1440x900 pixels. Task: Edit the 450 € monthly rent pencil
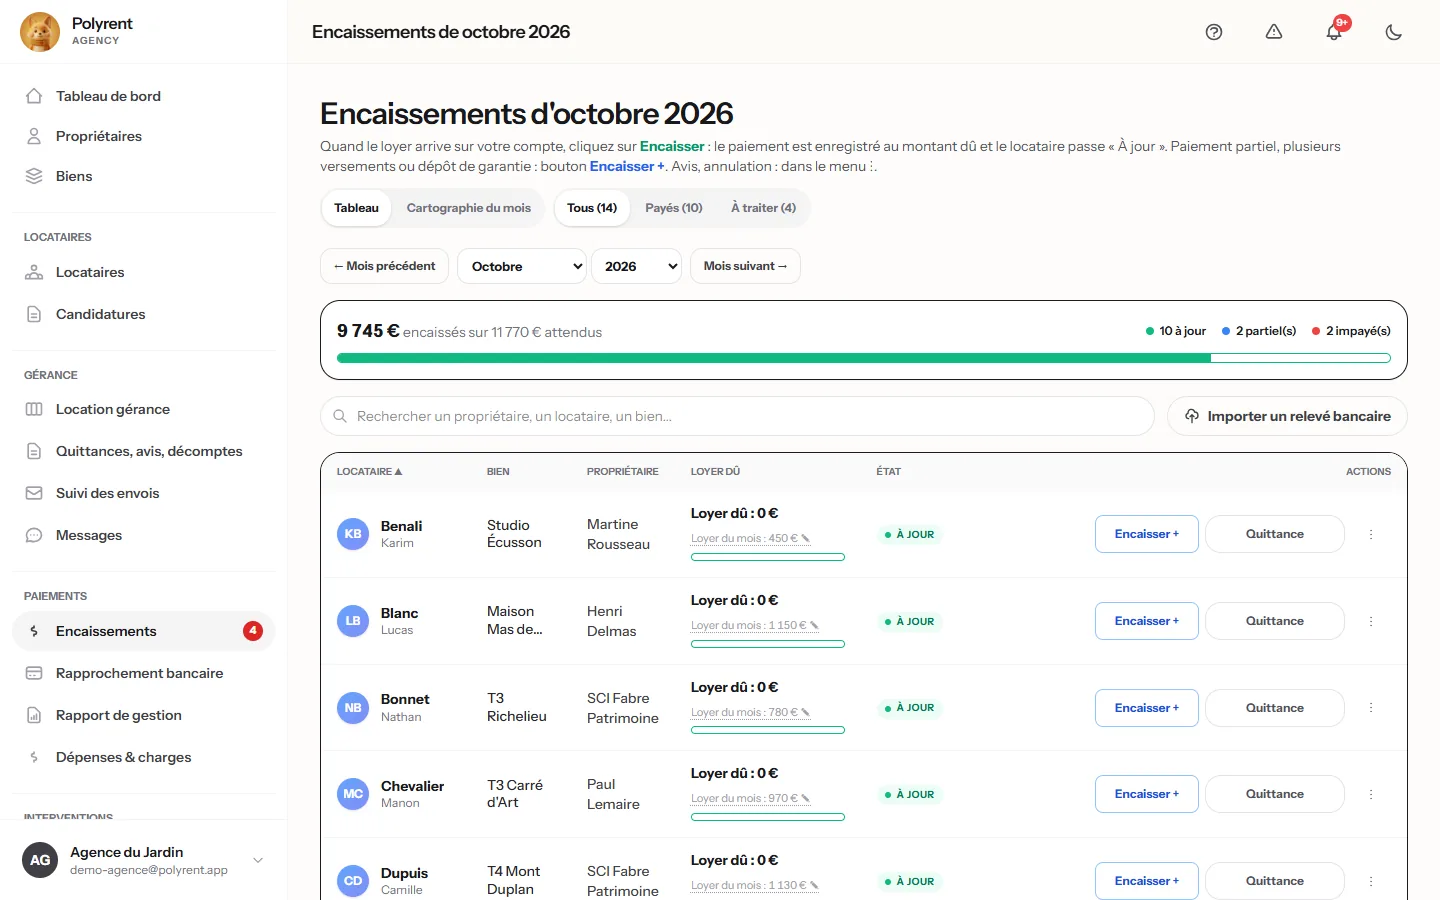click(806, 539)
